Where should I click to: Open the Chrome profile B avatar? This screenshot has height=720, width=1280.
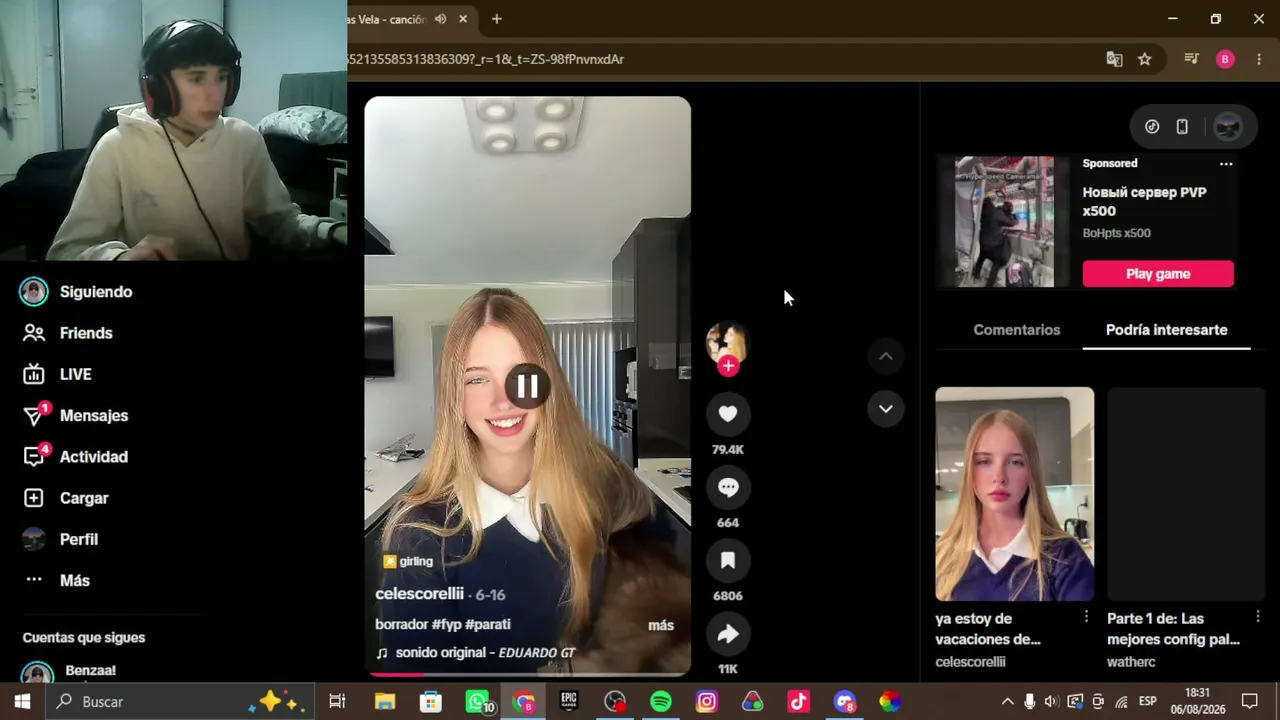1225,59
